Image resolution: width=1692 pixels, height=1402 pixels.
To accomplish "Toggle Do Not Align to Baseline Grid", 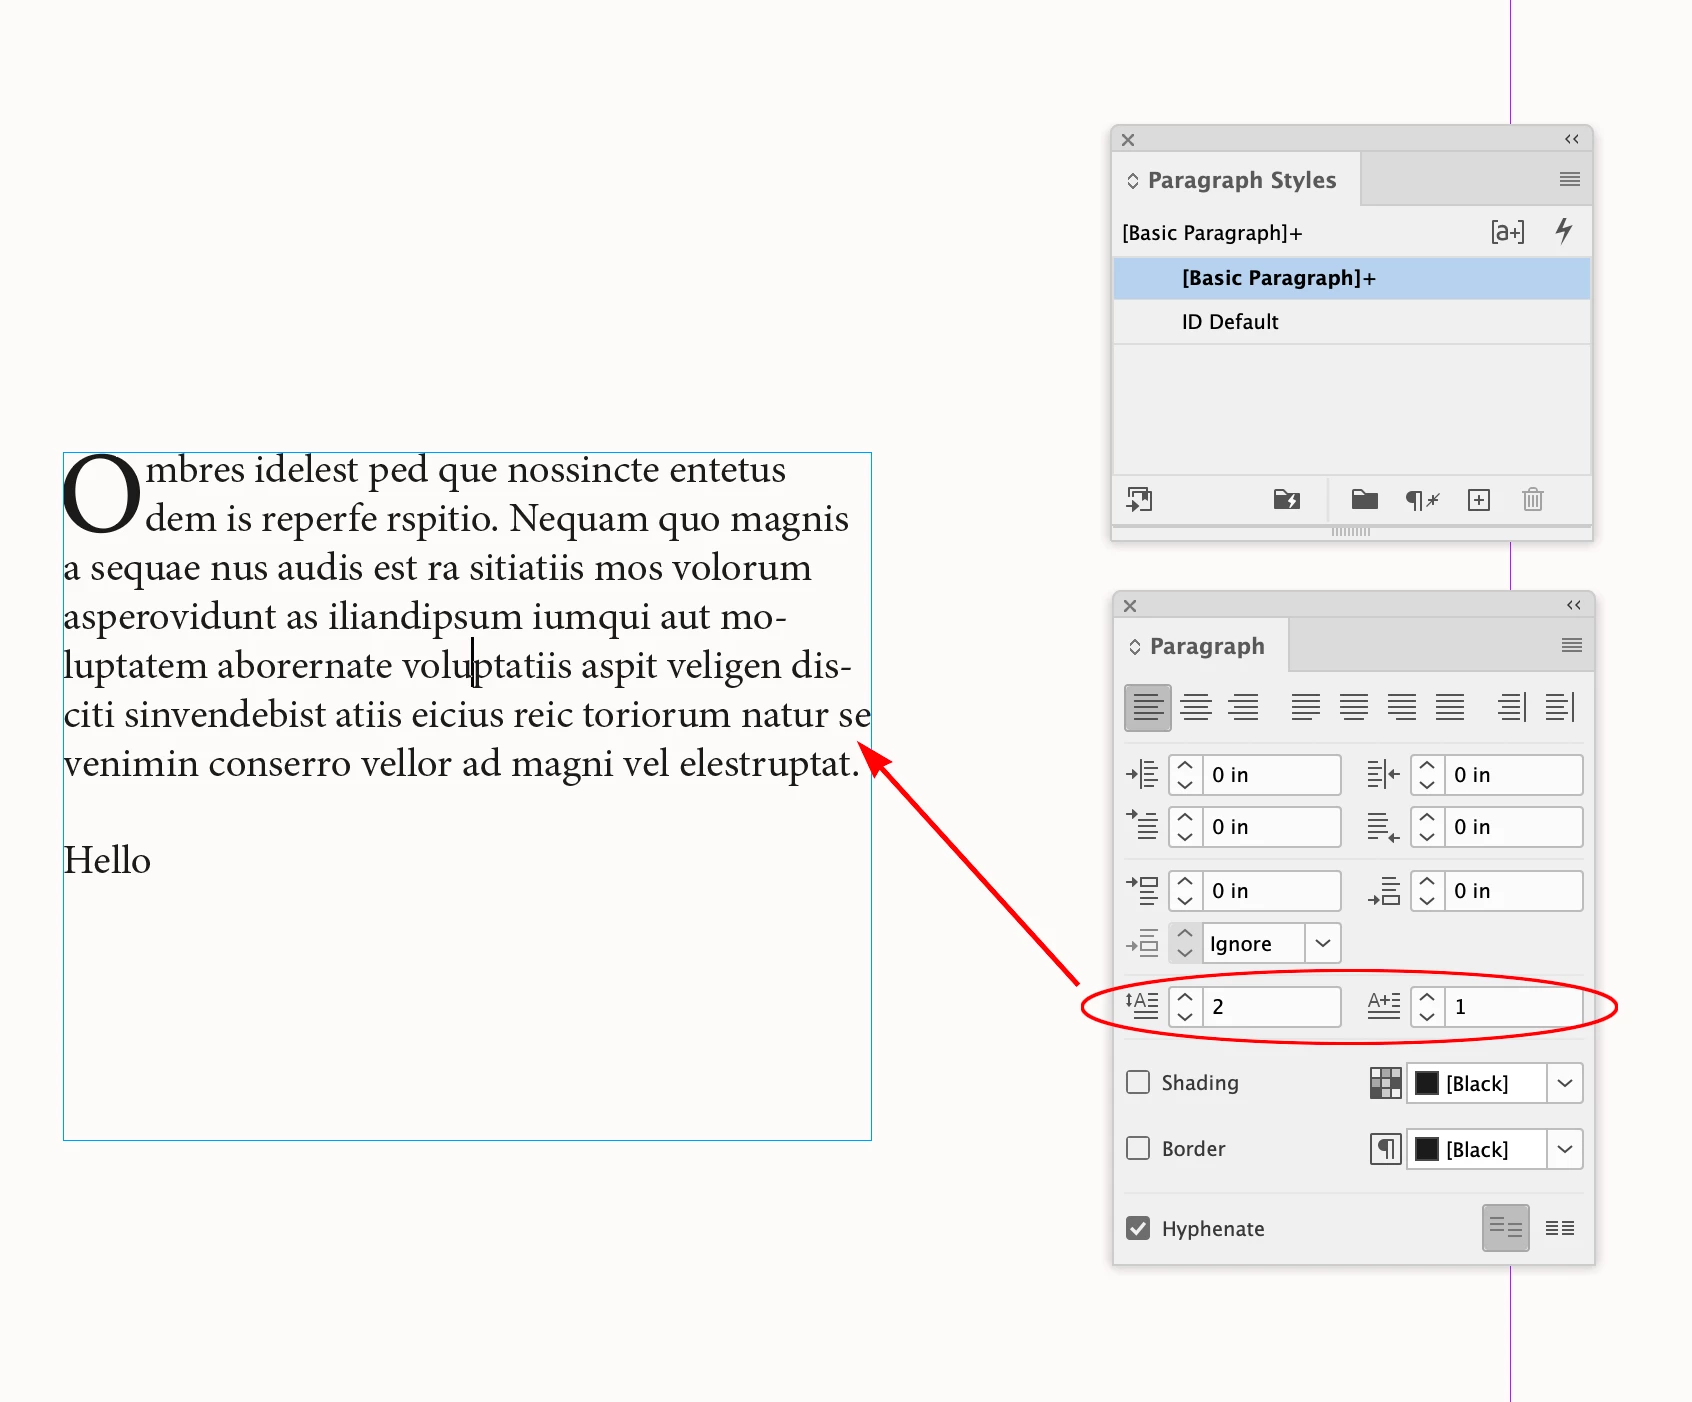I will (1506, 1228).
